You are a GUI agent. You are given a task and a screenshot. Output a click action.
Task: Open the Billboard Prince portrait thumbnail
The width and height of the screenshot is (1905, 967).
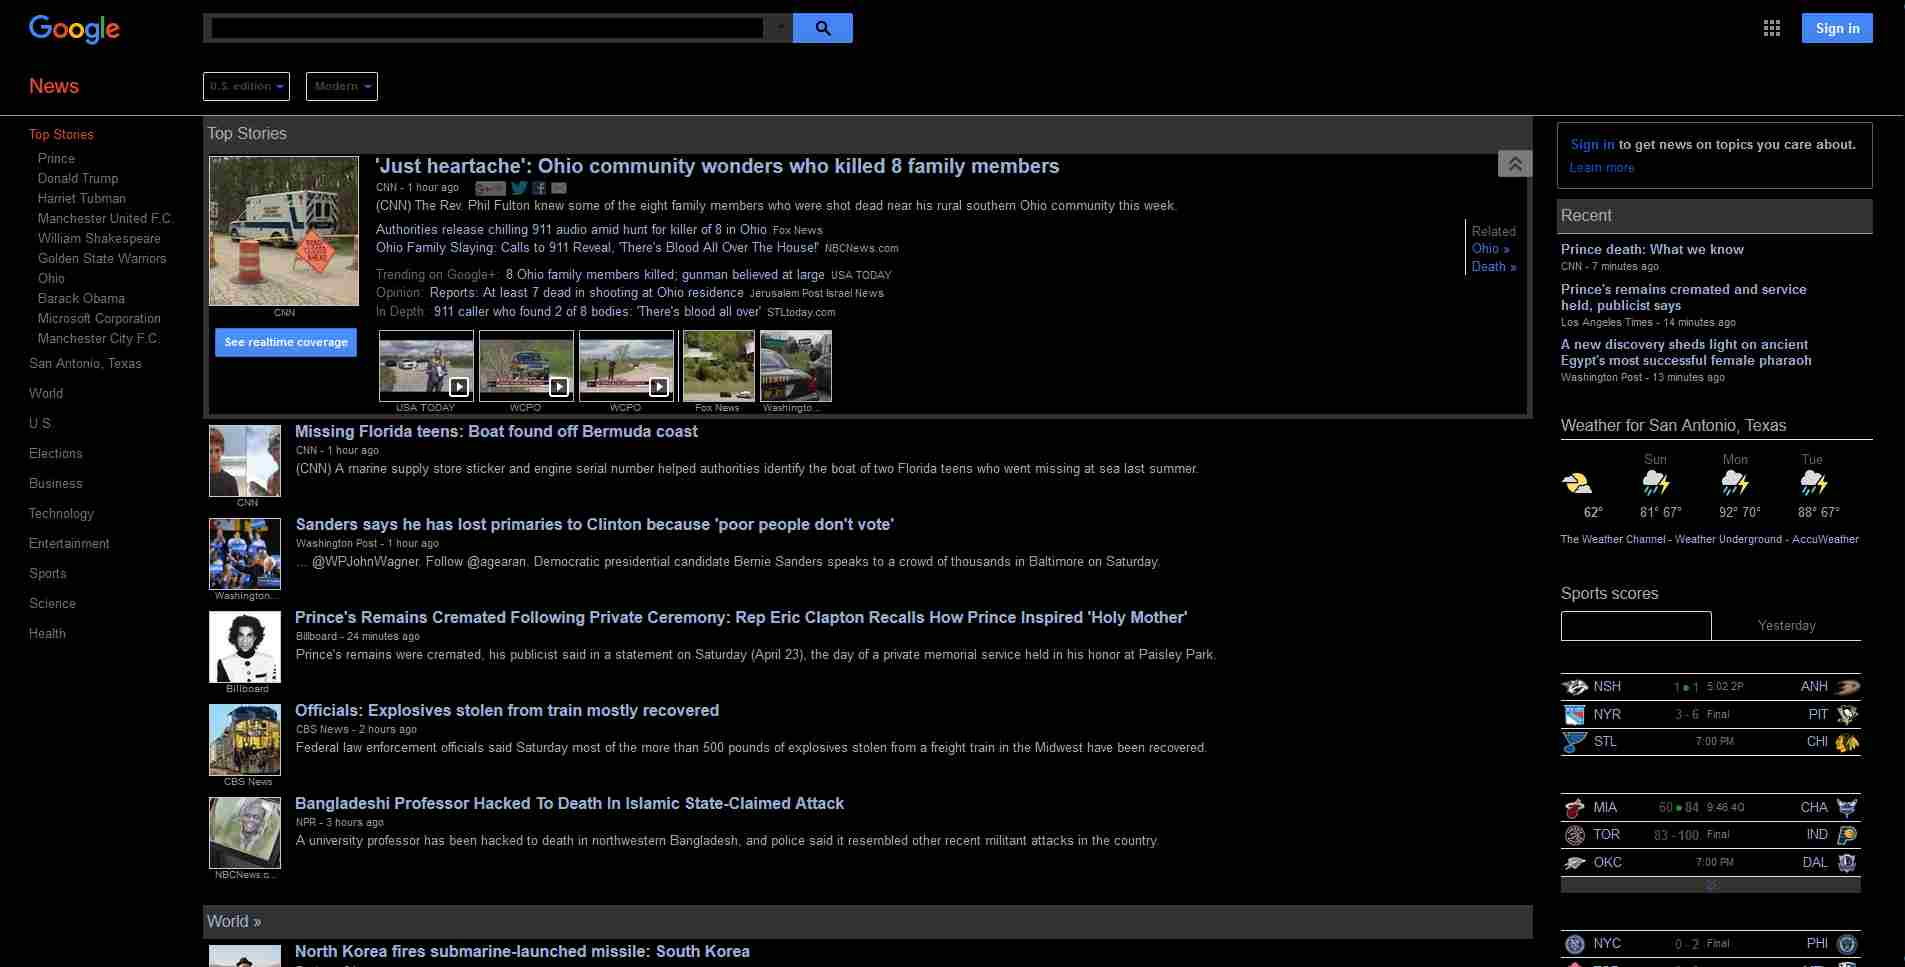pyautogui.click(x=245, y=647)
